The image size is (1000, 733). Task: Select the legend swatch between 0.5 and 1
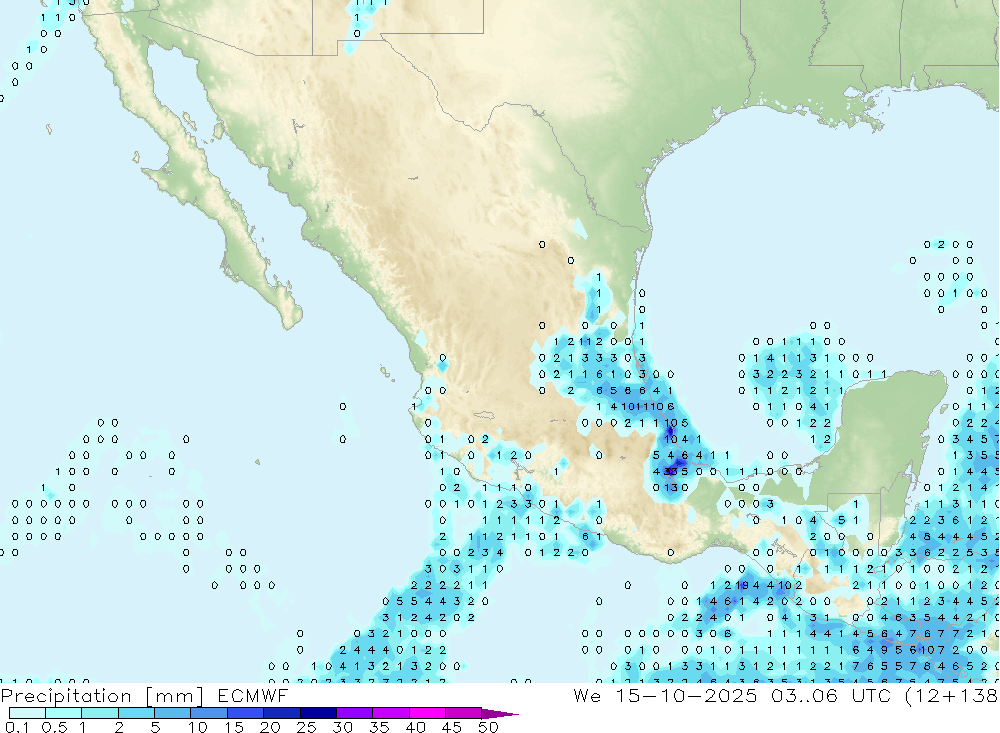click(63, 713)
